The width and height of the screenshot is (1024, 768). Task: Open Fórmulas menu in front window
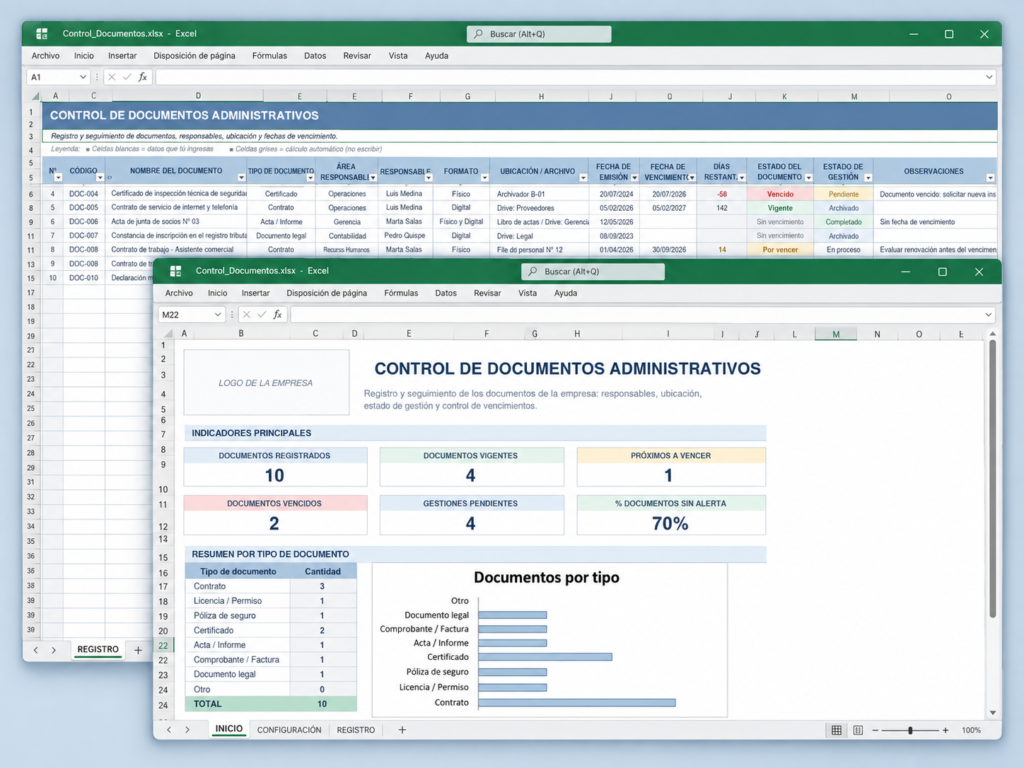pos(401,293)
